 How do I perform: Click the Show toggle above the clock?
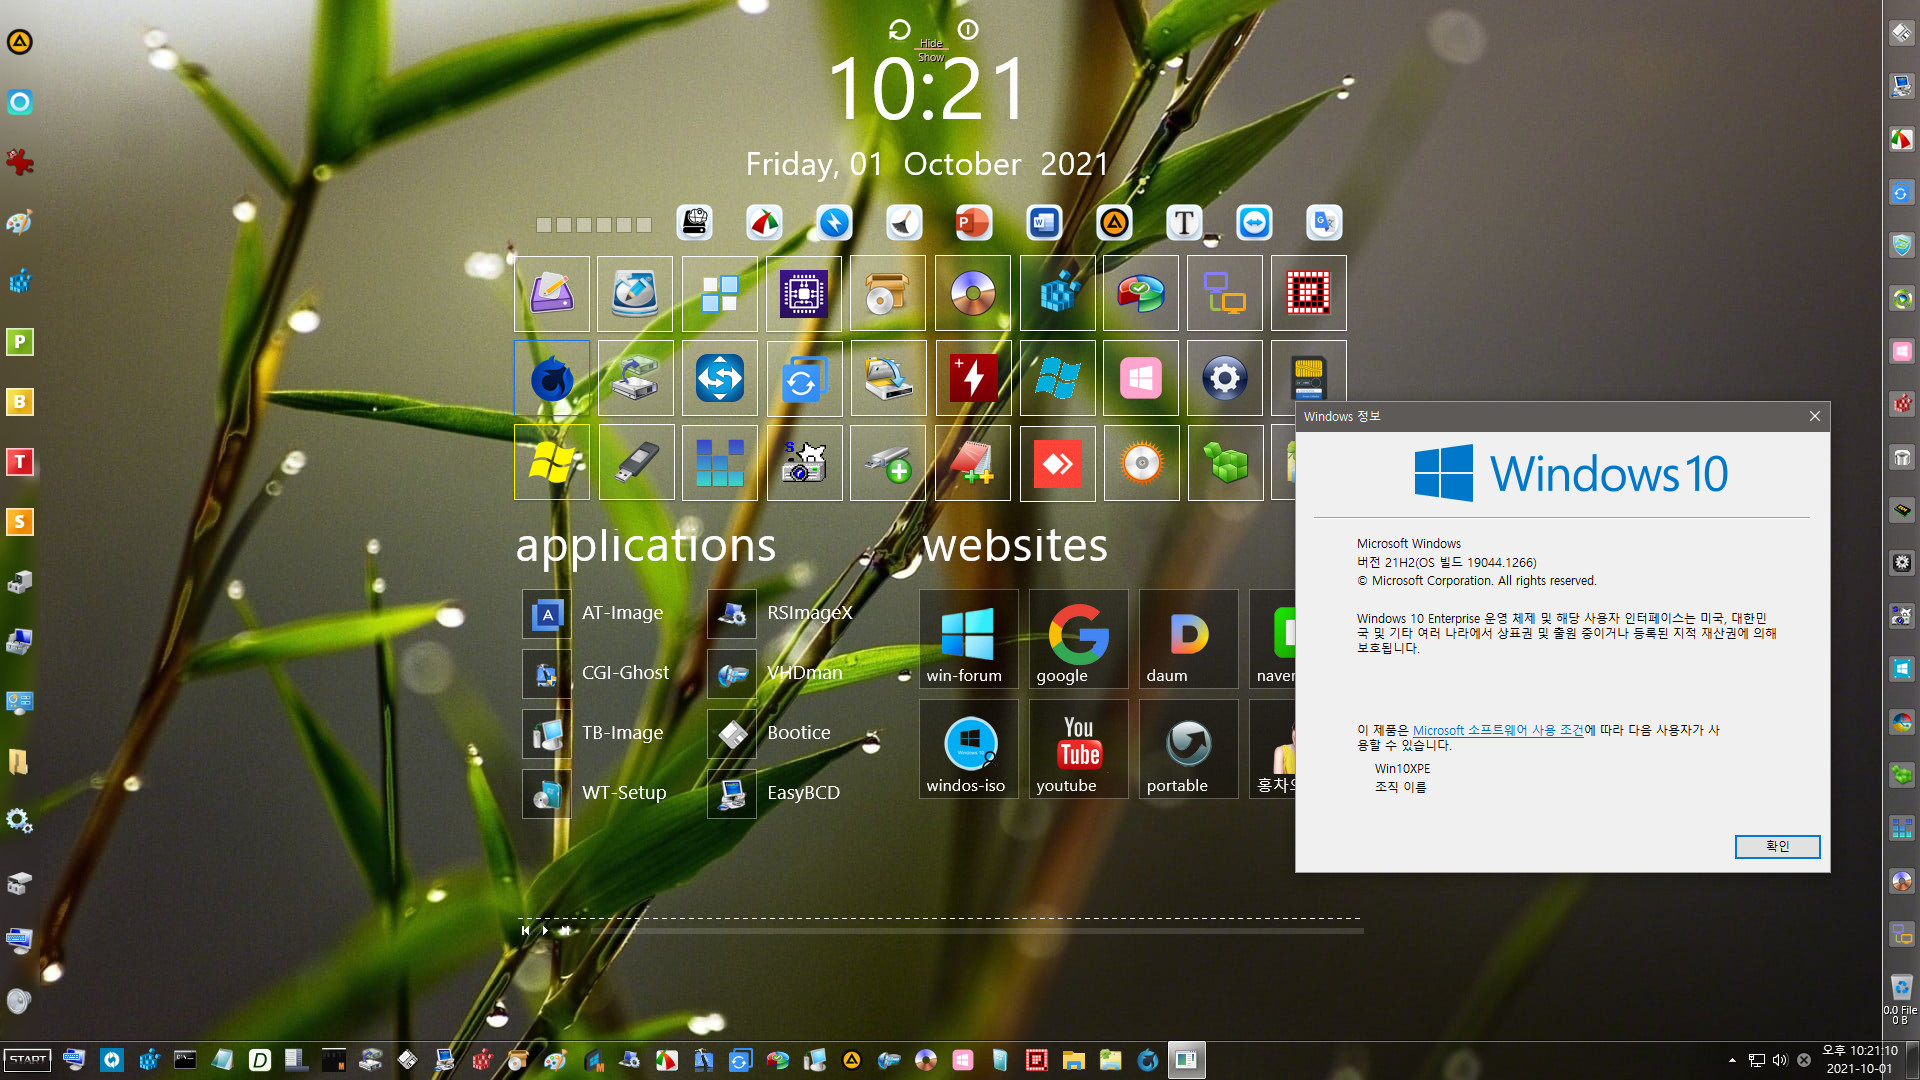(931, 57)
